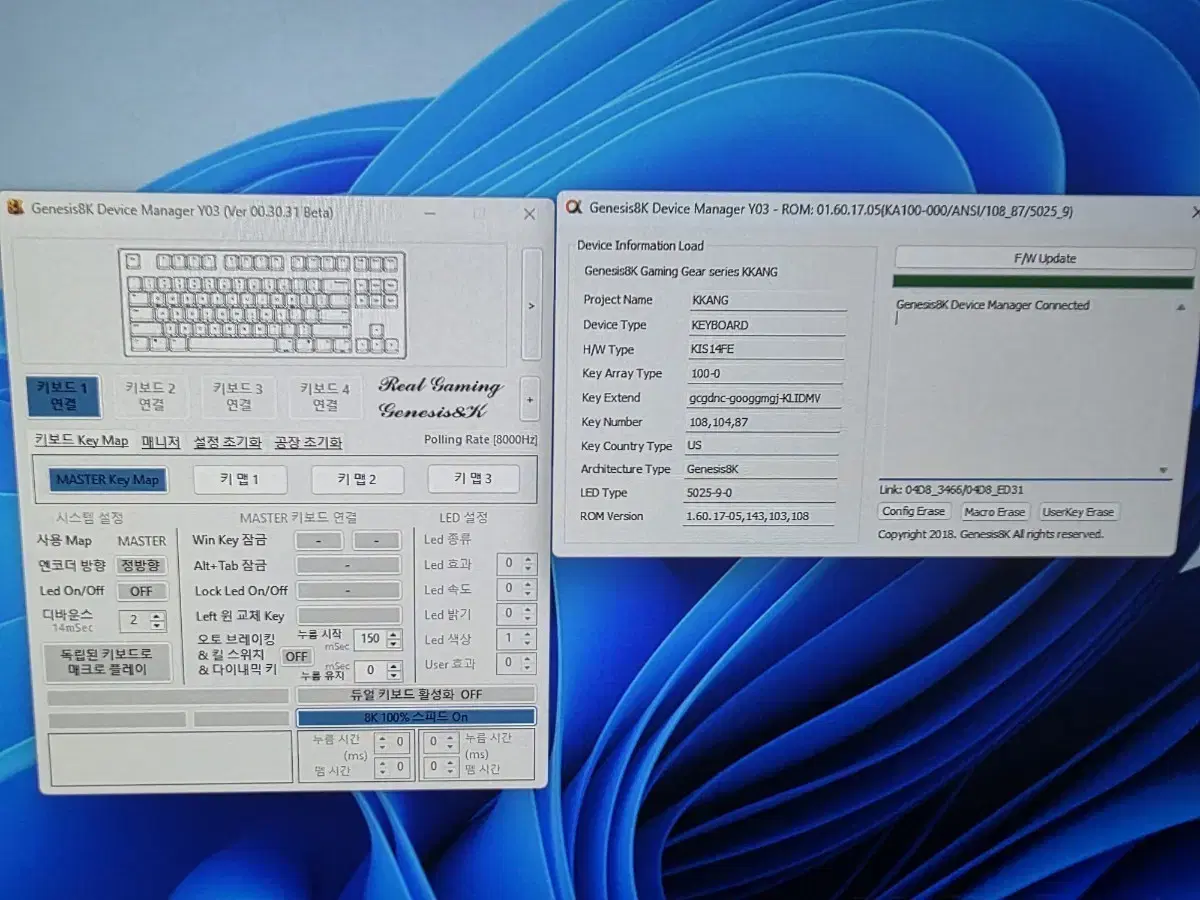Click the > arrow beside keyboard layout image
Image resolution: width=1200 pixels, height=900 pixels.
(x=531, y=305)
